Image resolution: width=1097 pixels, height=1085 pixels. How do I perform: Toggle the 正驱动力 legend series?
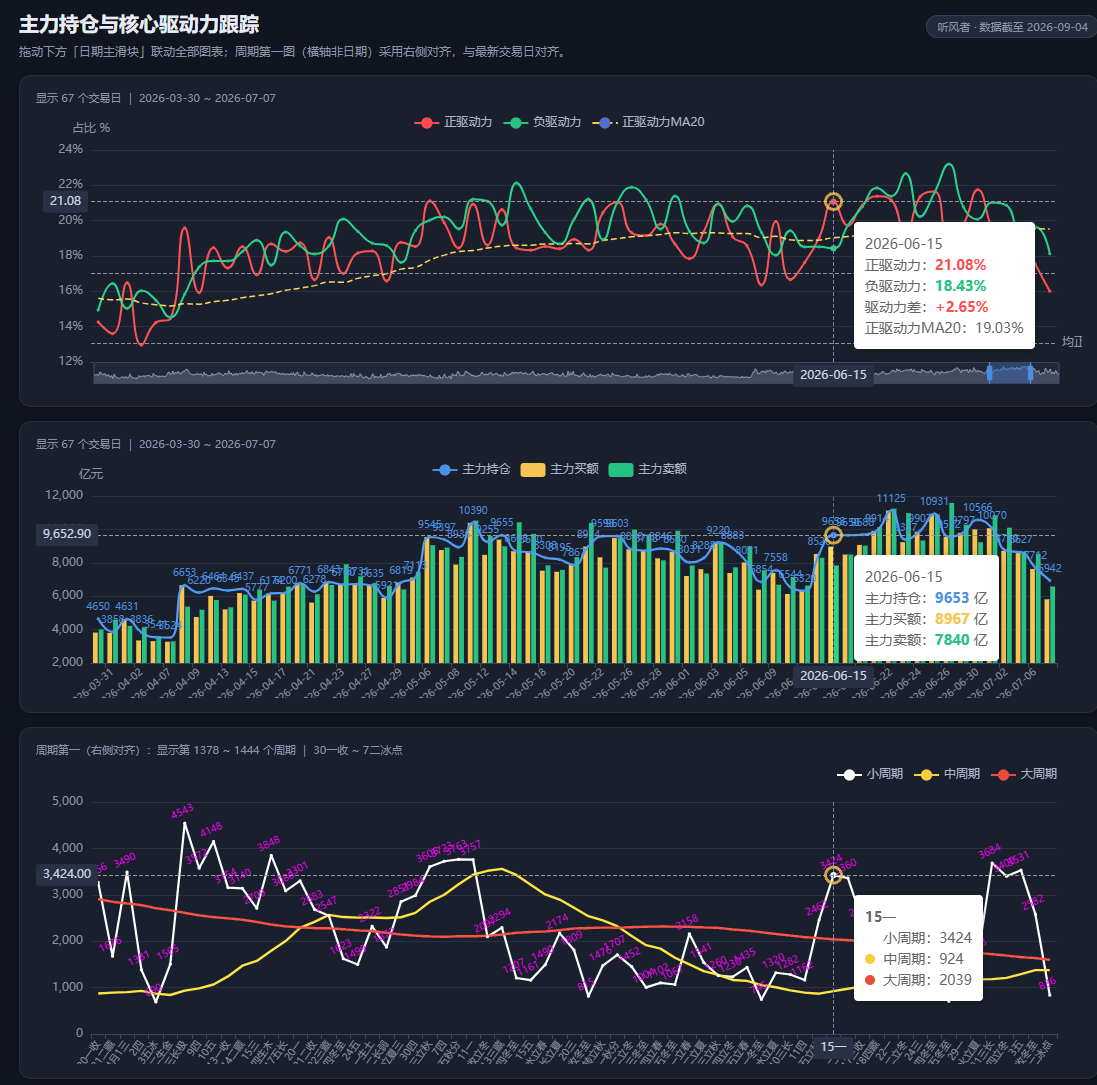click(453, 122)
